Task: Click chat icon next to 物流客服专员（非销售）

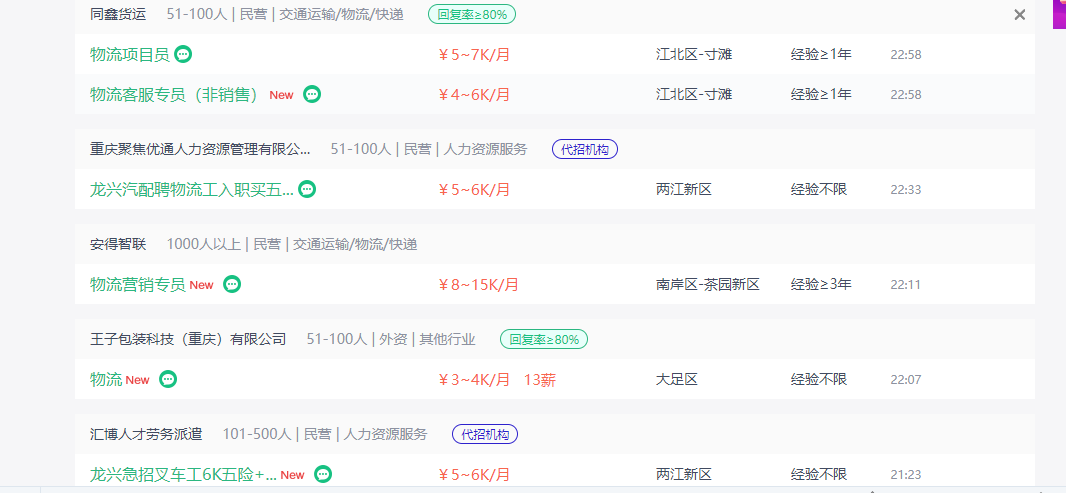Action: pyautogui.click(x=312, y=94)
